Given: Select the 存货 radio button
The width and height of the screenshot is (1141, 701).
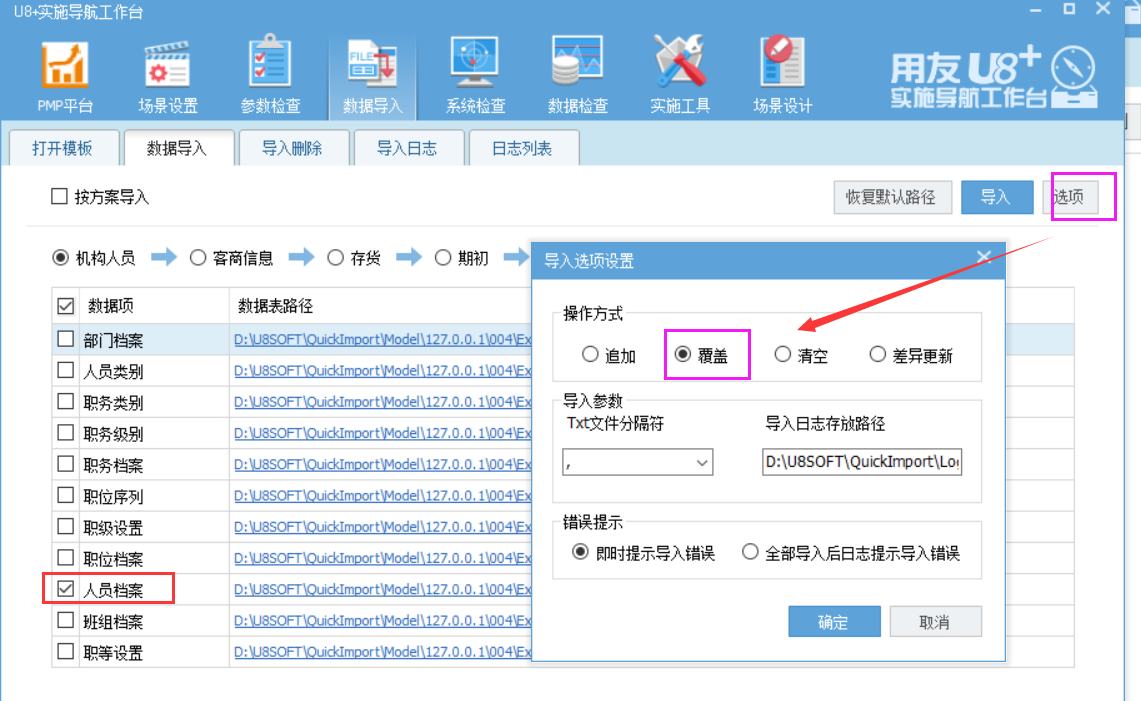Looking at the screenshot, I should click(x=335, y=258).
